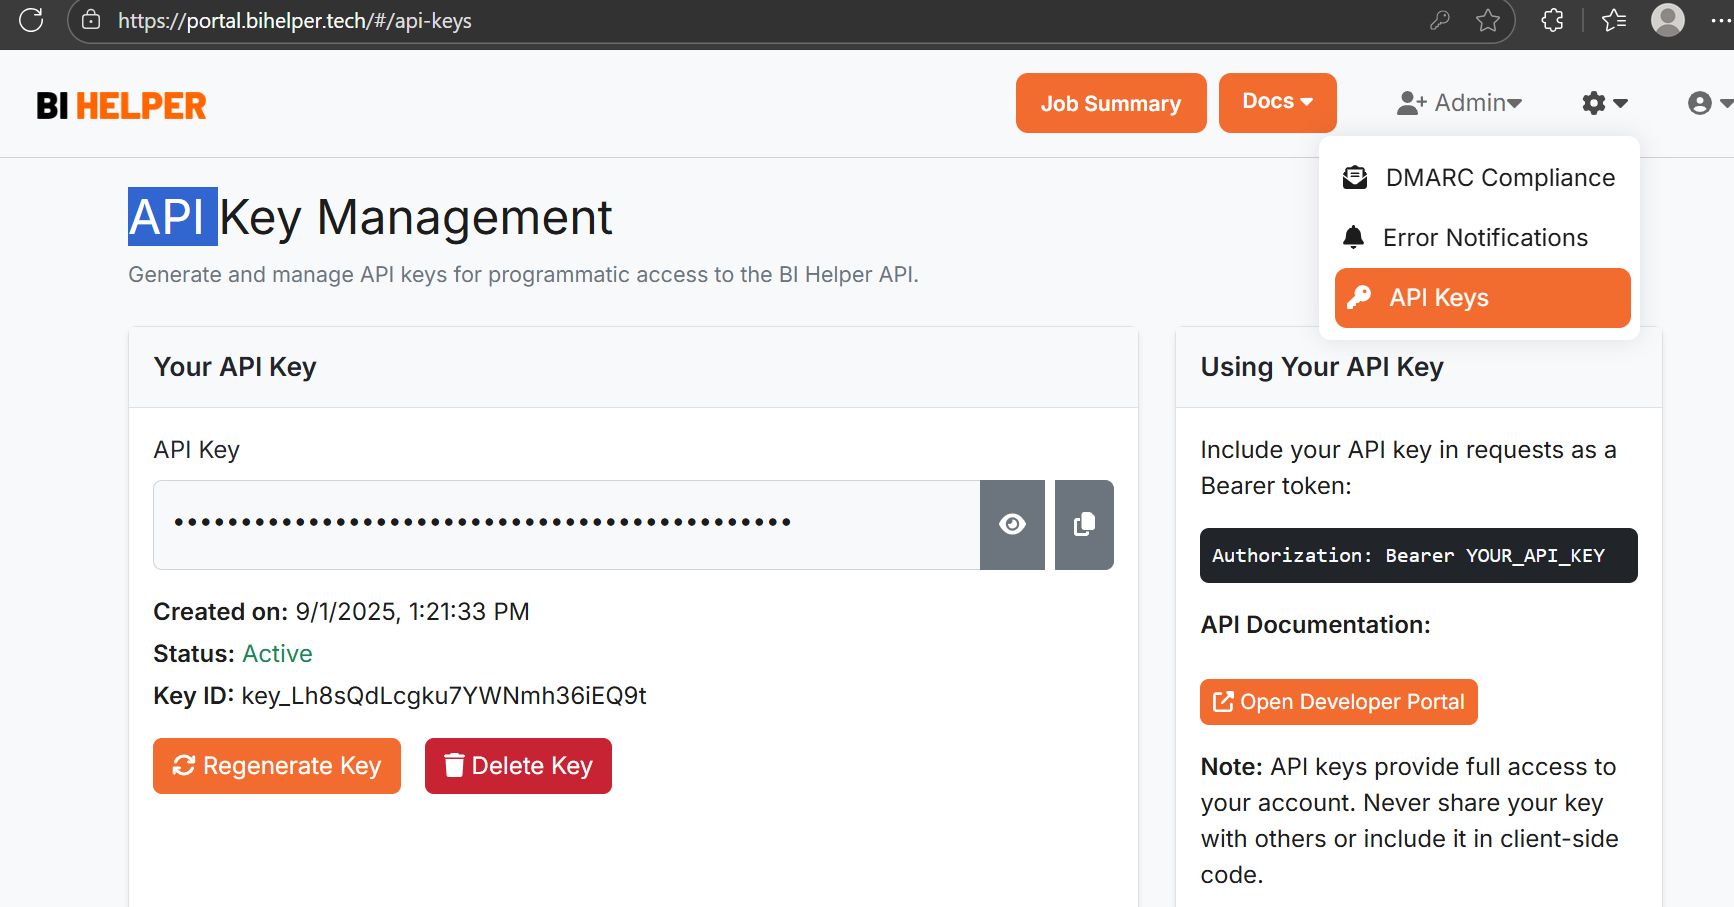The height and width of the screenshot is (907, 1734).
Task: Open the gear settings dropdown
Action: 1605,103
